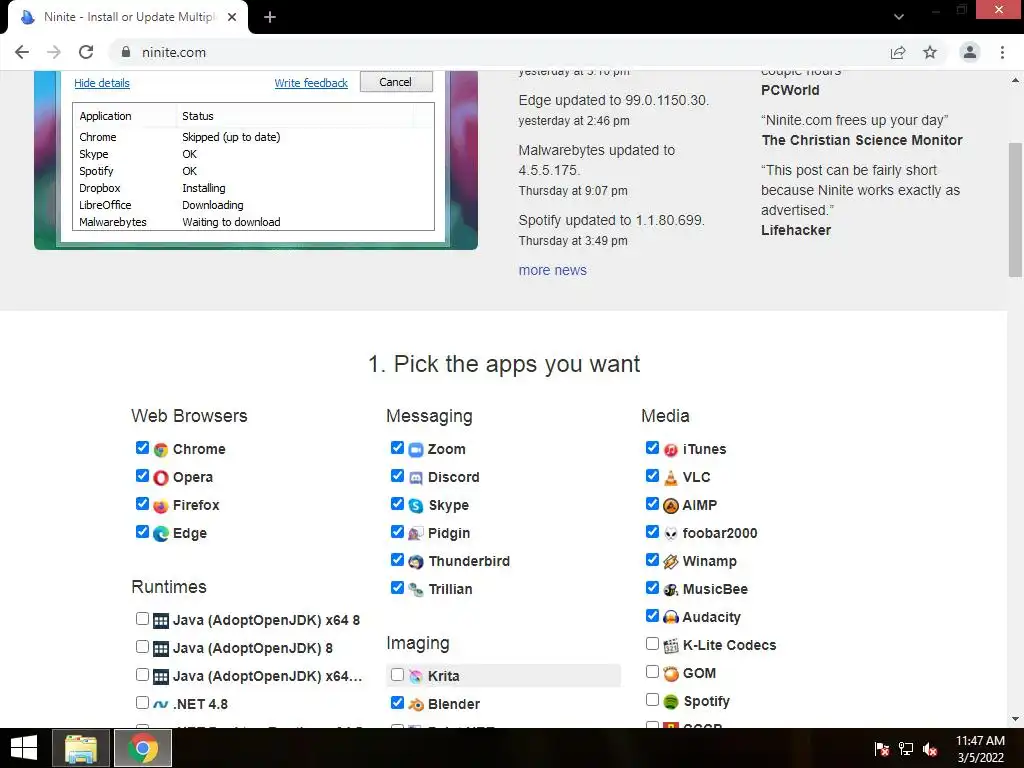Viewport: 1024px width, 768px height.
Task: Check the GOM checkbox
Action: click(x=652, y=671)
